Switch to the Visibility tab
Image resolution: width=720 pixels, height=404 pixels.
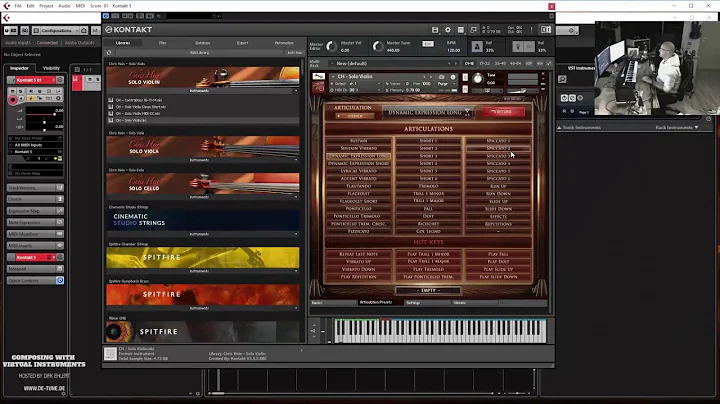pos(51,68)
